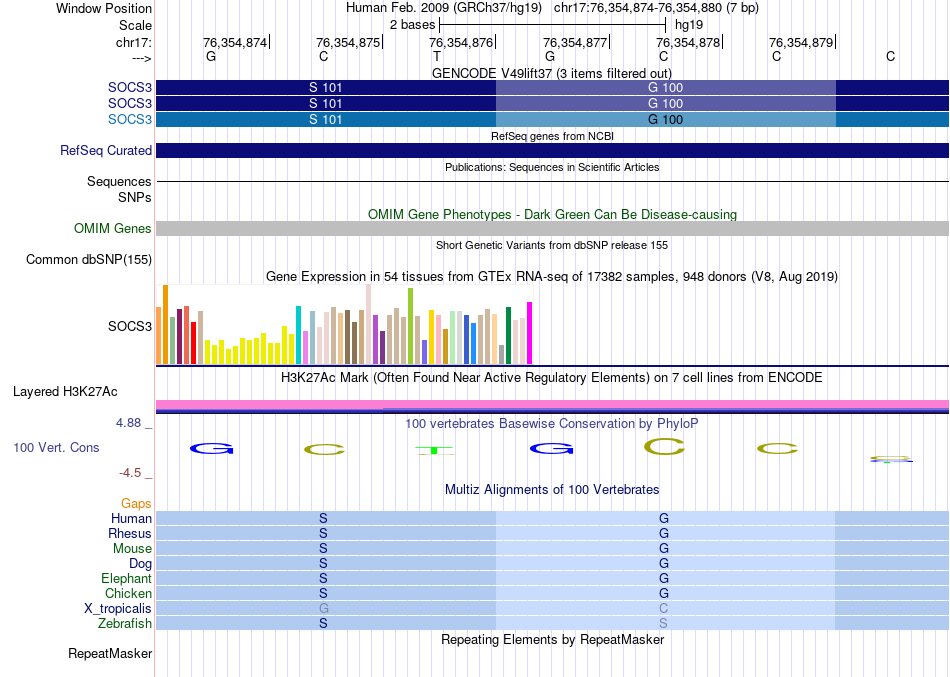
Task: Click the tall yellow-green bar in GTEx chart
Action: coord(410,326)
